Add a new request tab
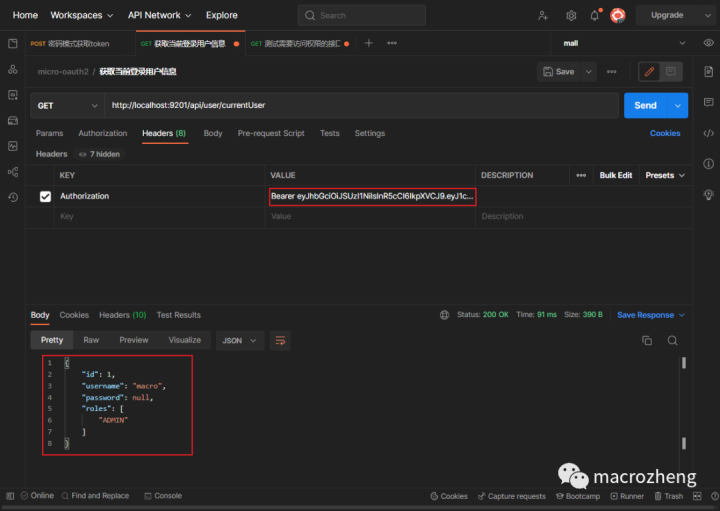The width and height of the screenshot is (720, 511). click(368, 43)
